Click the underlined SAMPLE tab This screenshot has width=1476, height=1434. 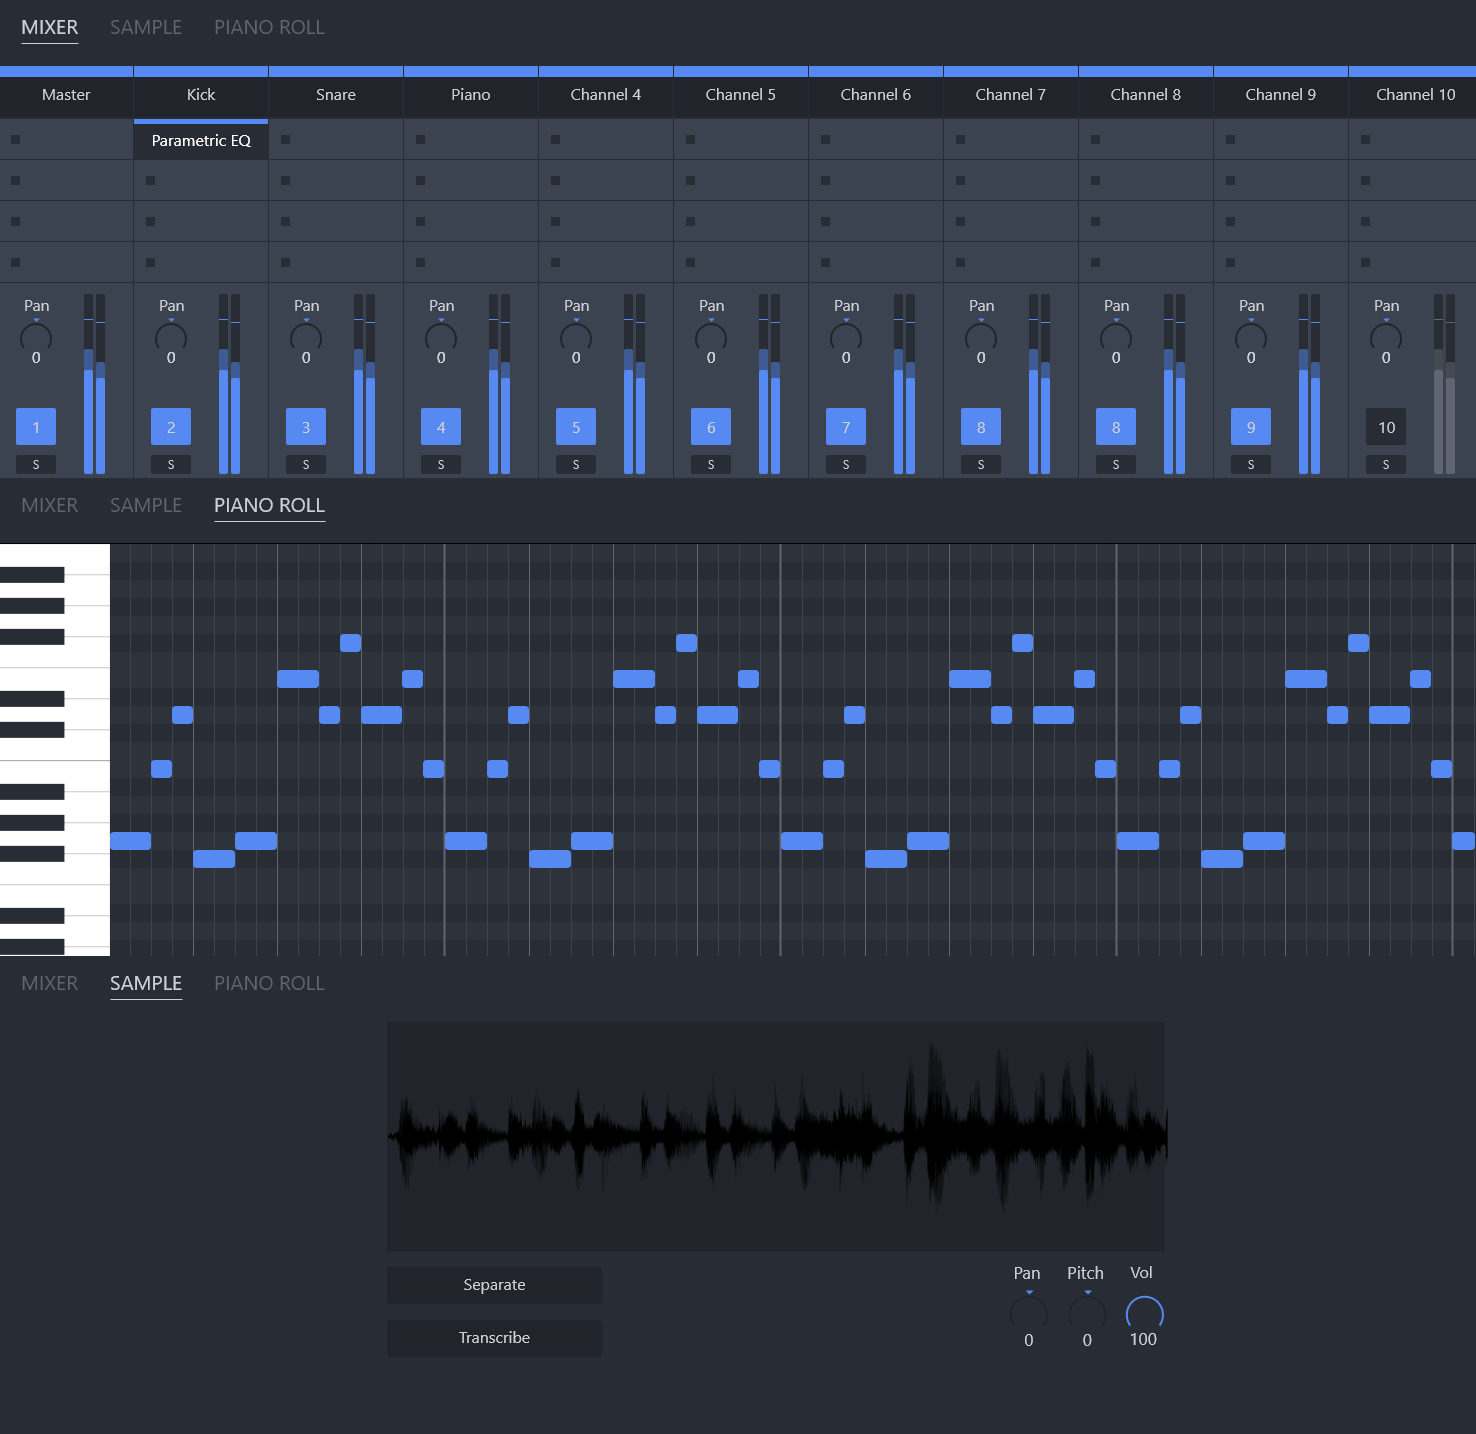pyautogui.click(x=146, y=984)
